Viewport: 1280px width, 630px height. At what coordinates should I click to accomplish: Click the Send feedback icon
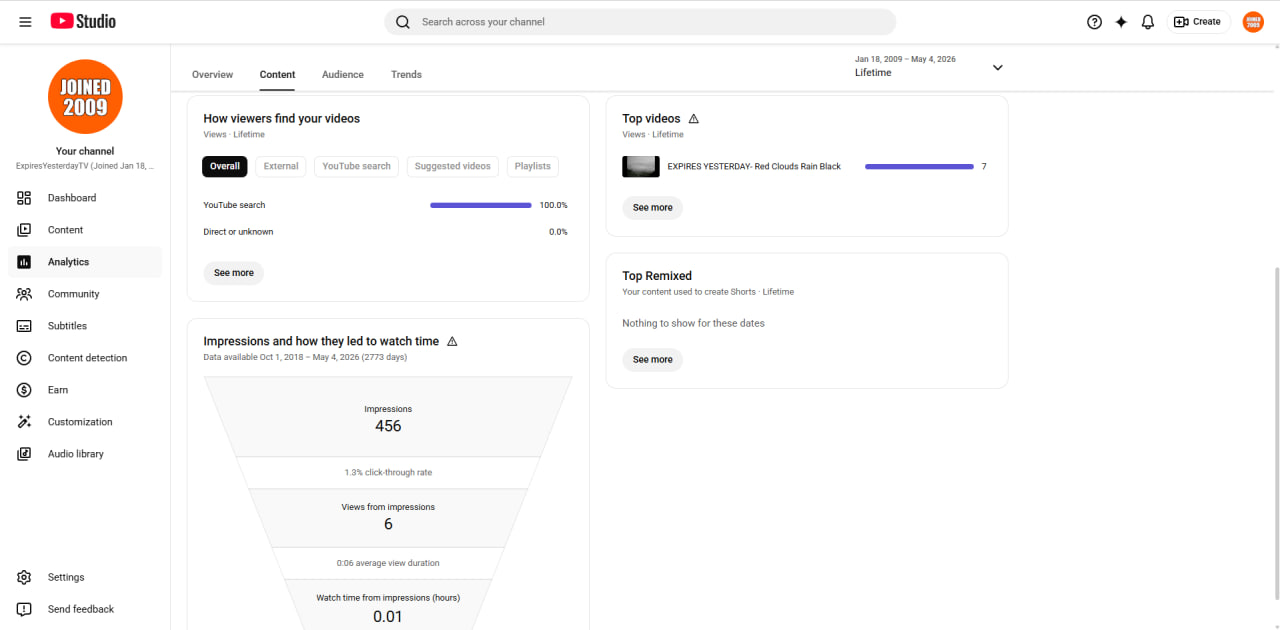click(x=25, y=609)
